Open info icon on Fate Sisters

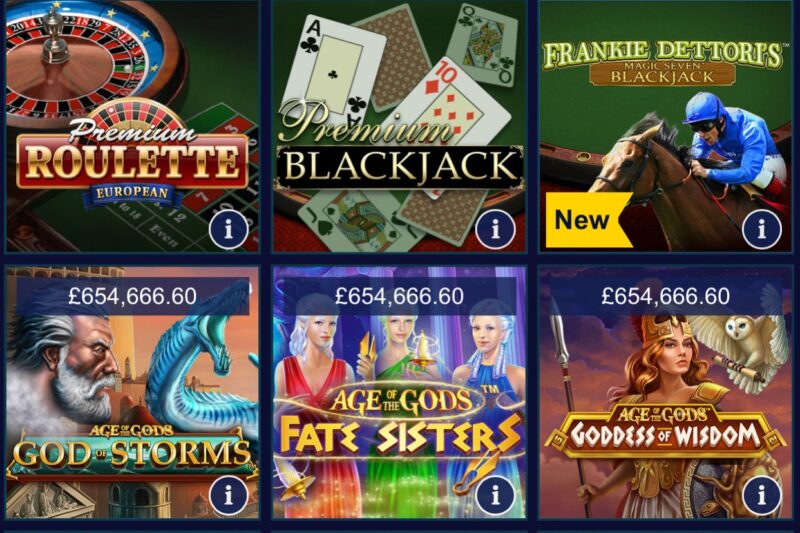(495, 495)
